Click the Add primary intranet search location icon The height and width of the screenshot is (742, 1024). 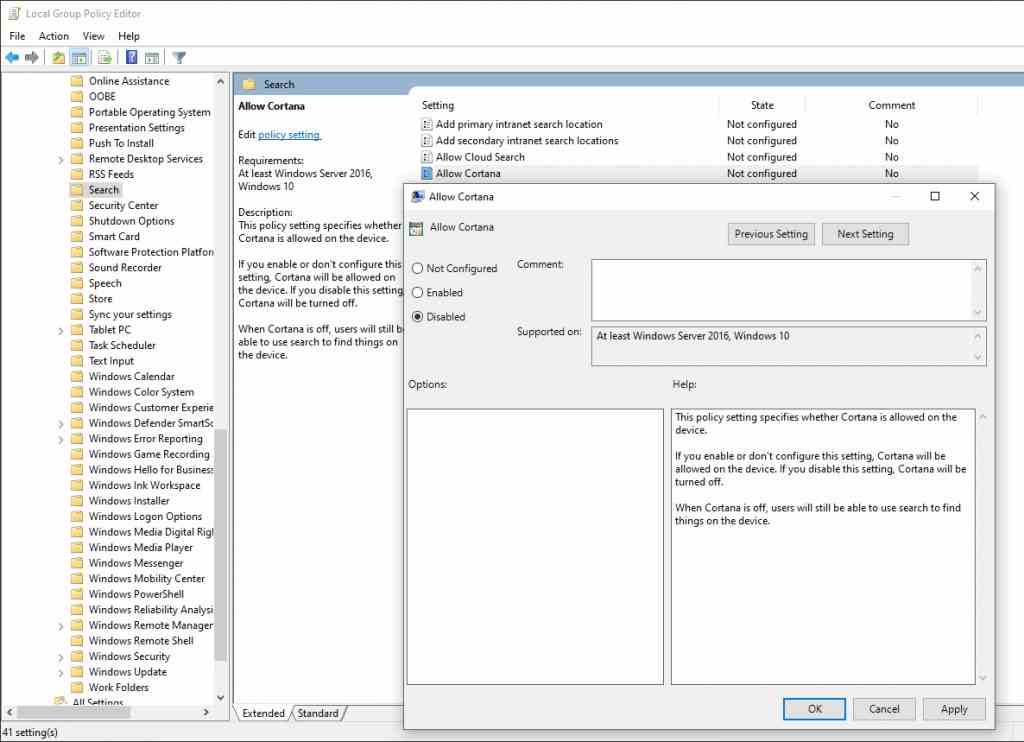427,124
